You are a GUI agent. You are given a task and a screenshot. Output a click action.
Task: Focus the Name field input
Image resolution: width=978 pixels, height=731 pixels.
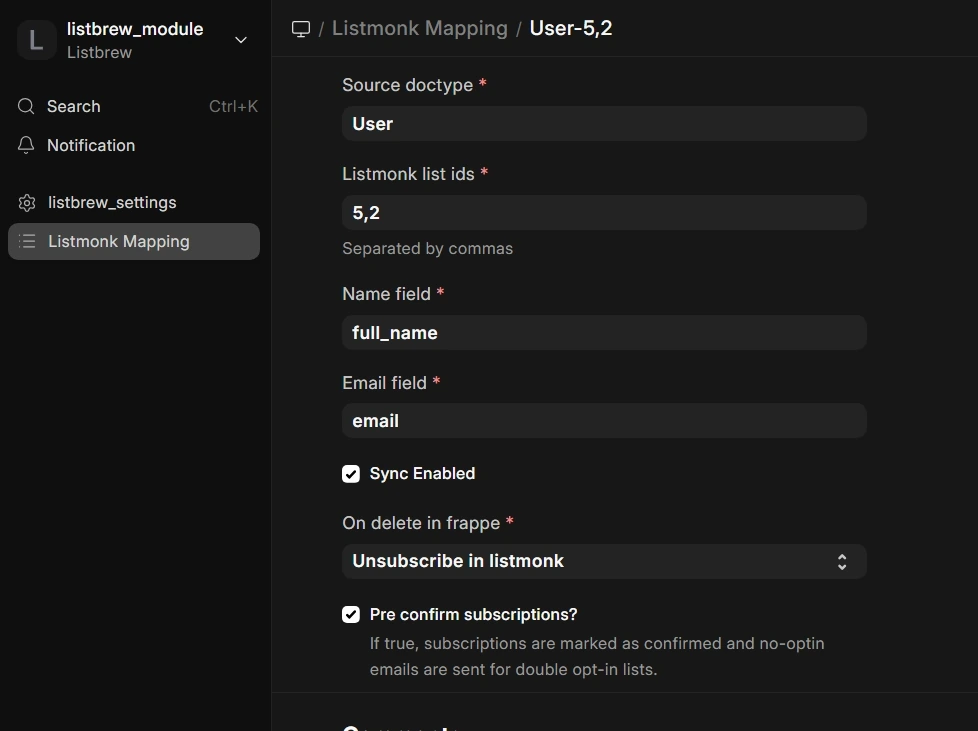[604, 332]
